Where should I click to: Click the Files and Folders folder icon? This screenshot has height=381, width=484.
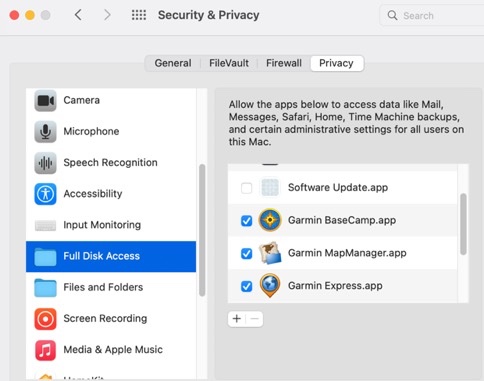click(x=45, y=287)
